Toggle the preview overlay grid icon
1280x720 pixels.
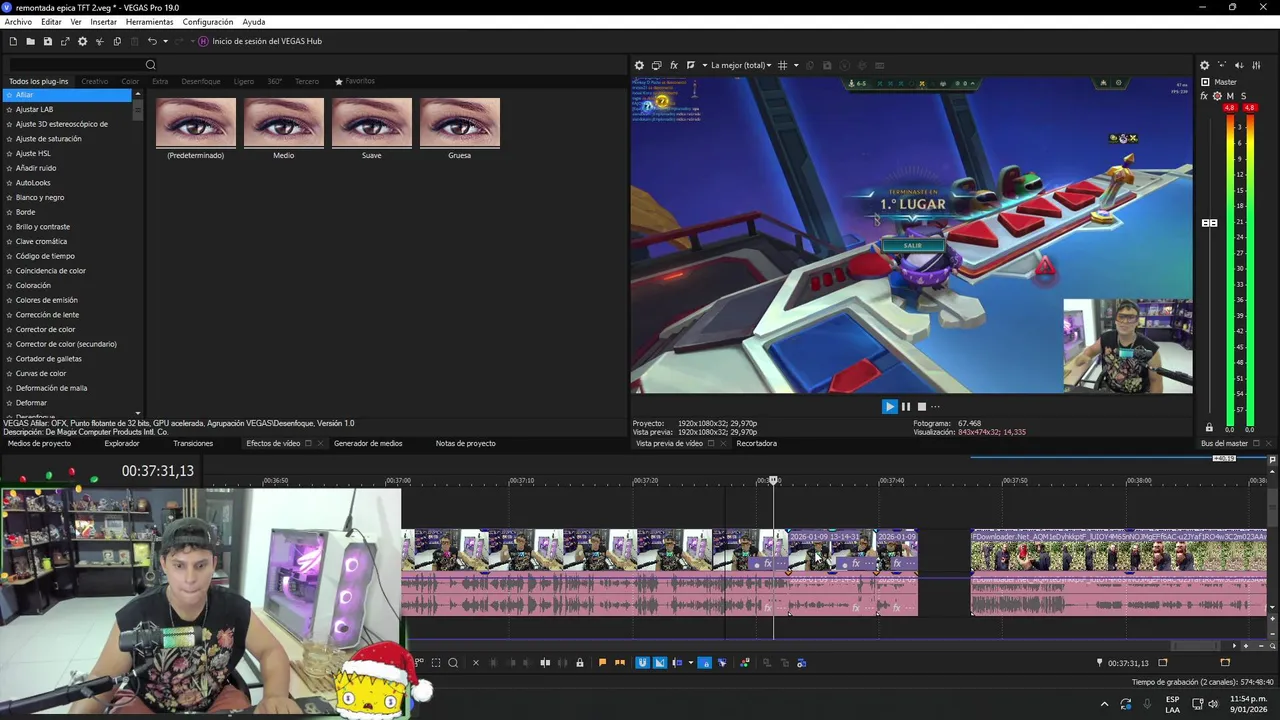click(783, 65)
